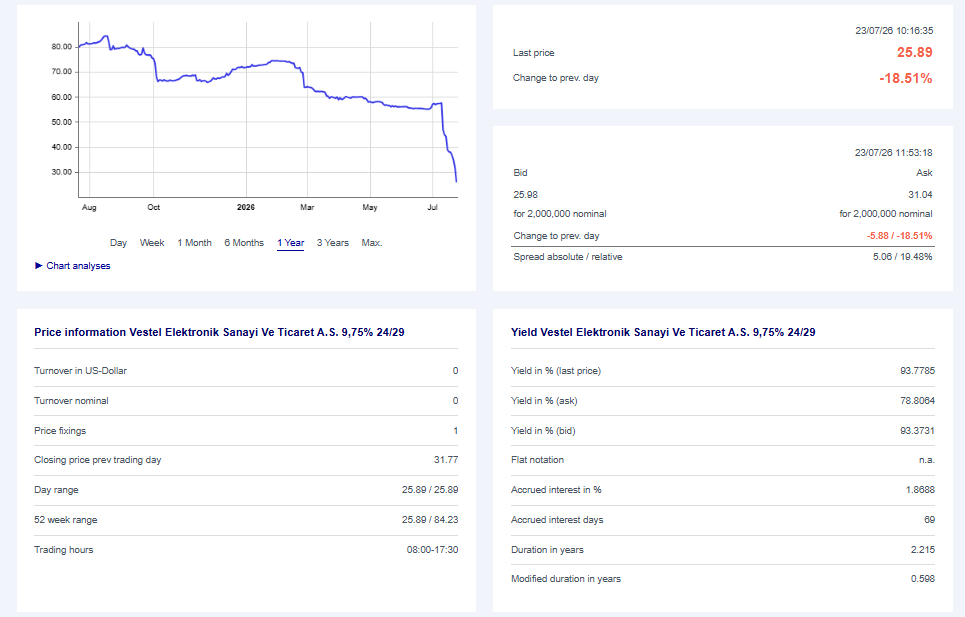Click the Price fixings row label
The width and height of the screenshot is (965, 617).
coord(60,431)
